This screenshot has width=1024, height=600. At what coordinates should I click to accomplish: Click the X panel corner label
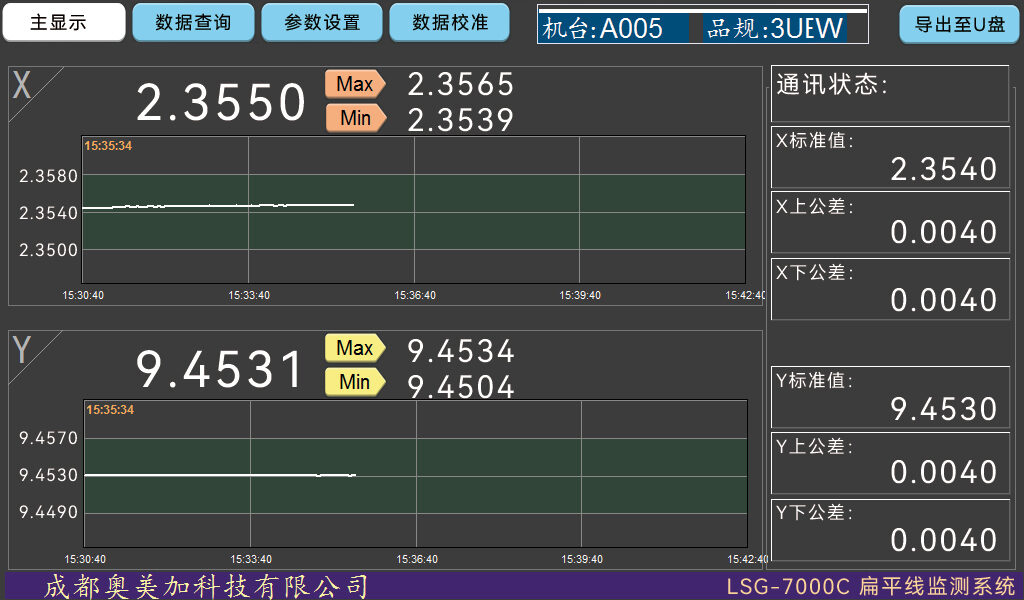(22, 85)
